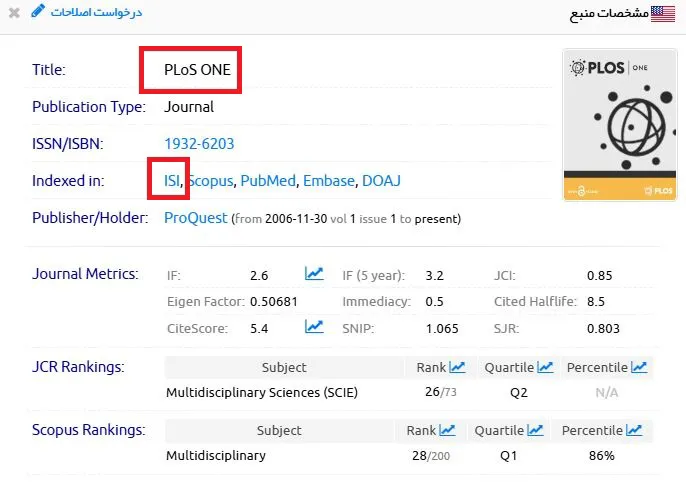686x486 pixels.
Task: Open the ProQuest publisher link
Action: (x=196, y=218)
